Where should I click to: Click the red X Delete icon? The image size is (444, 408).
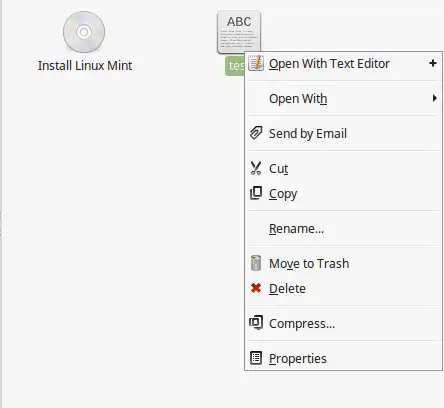click(256, 288)
